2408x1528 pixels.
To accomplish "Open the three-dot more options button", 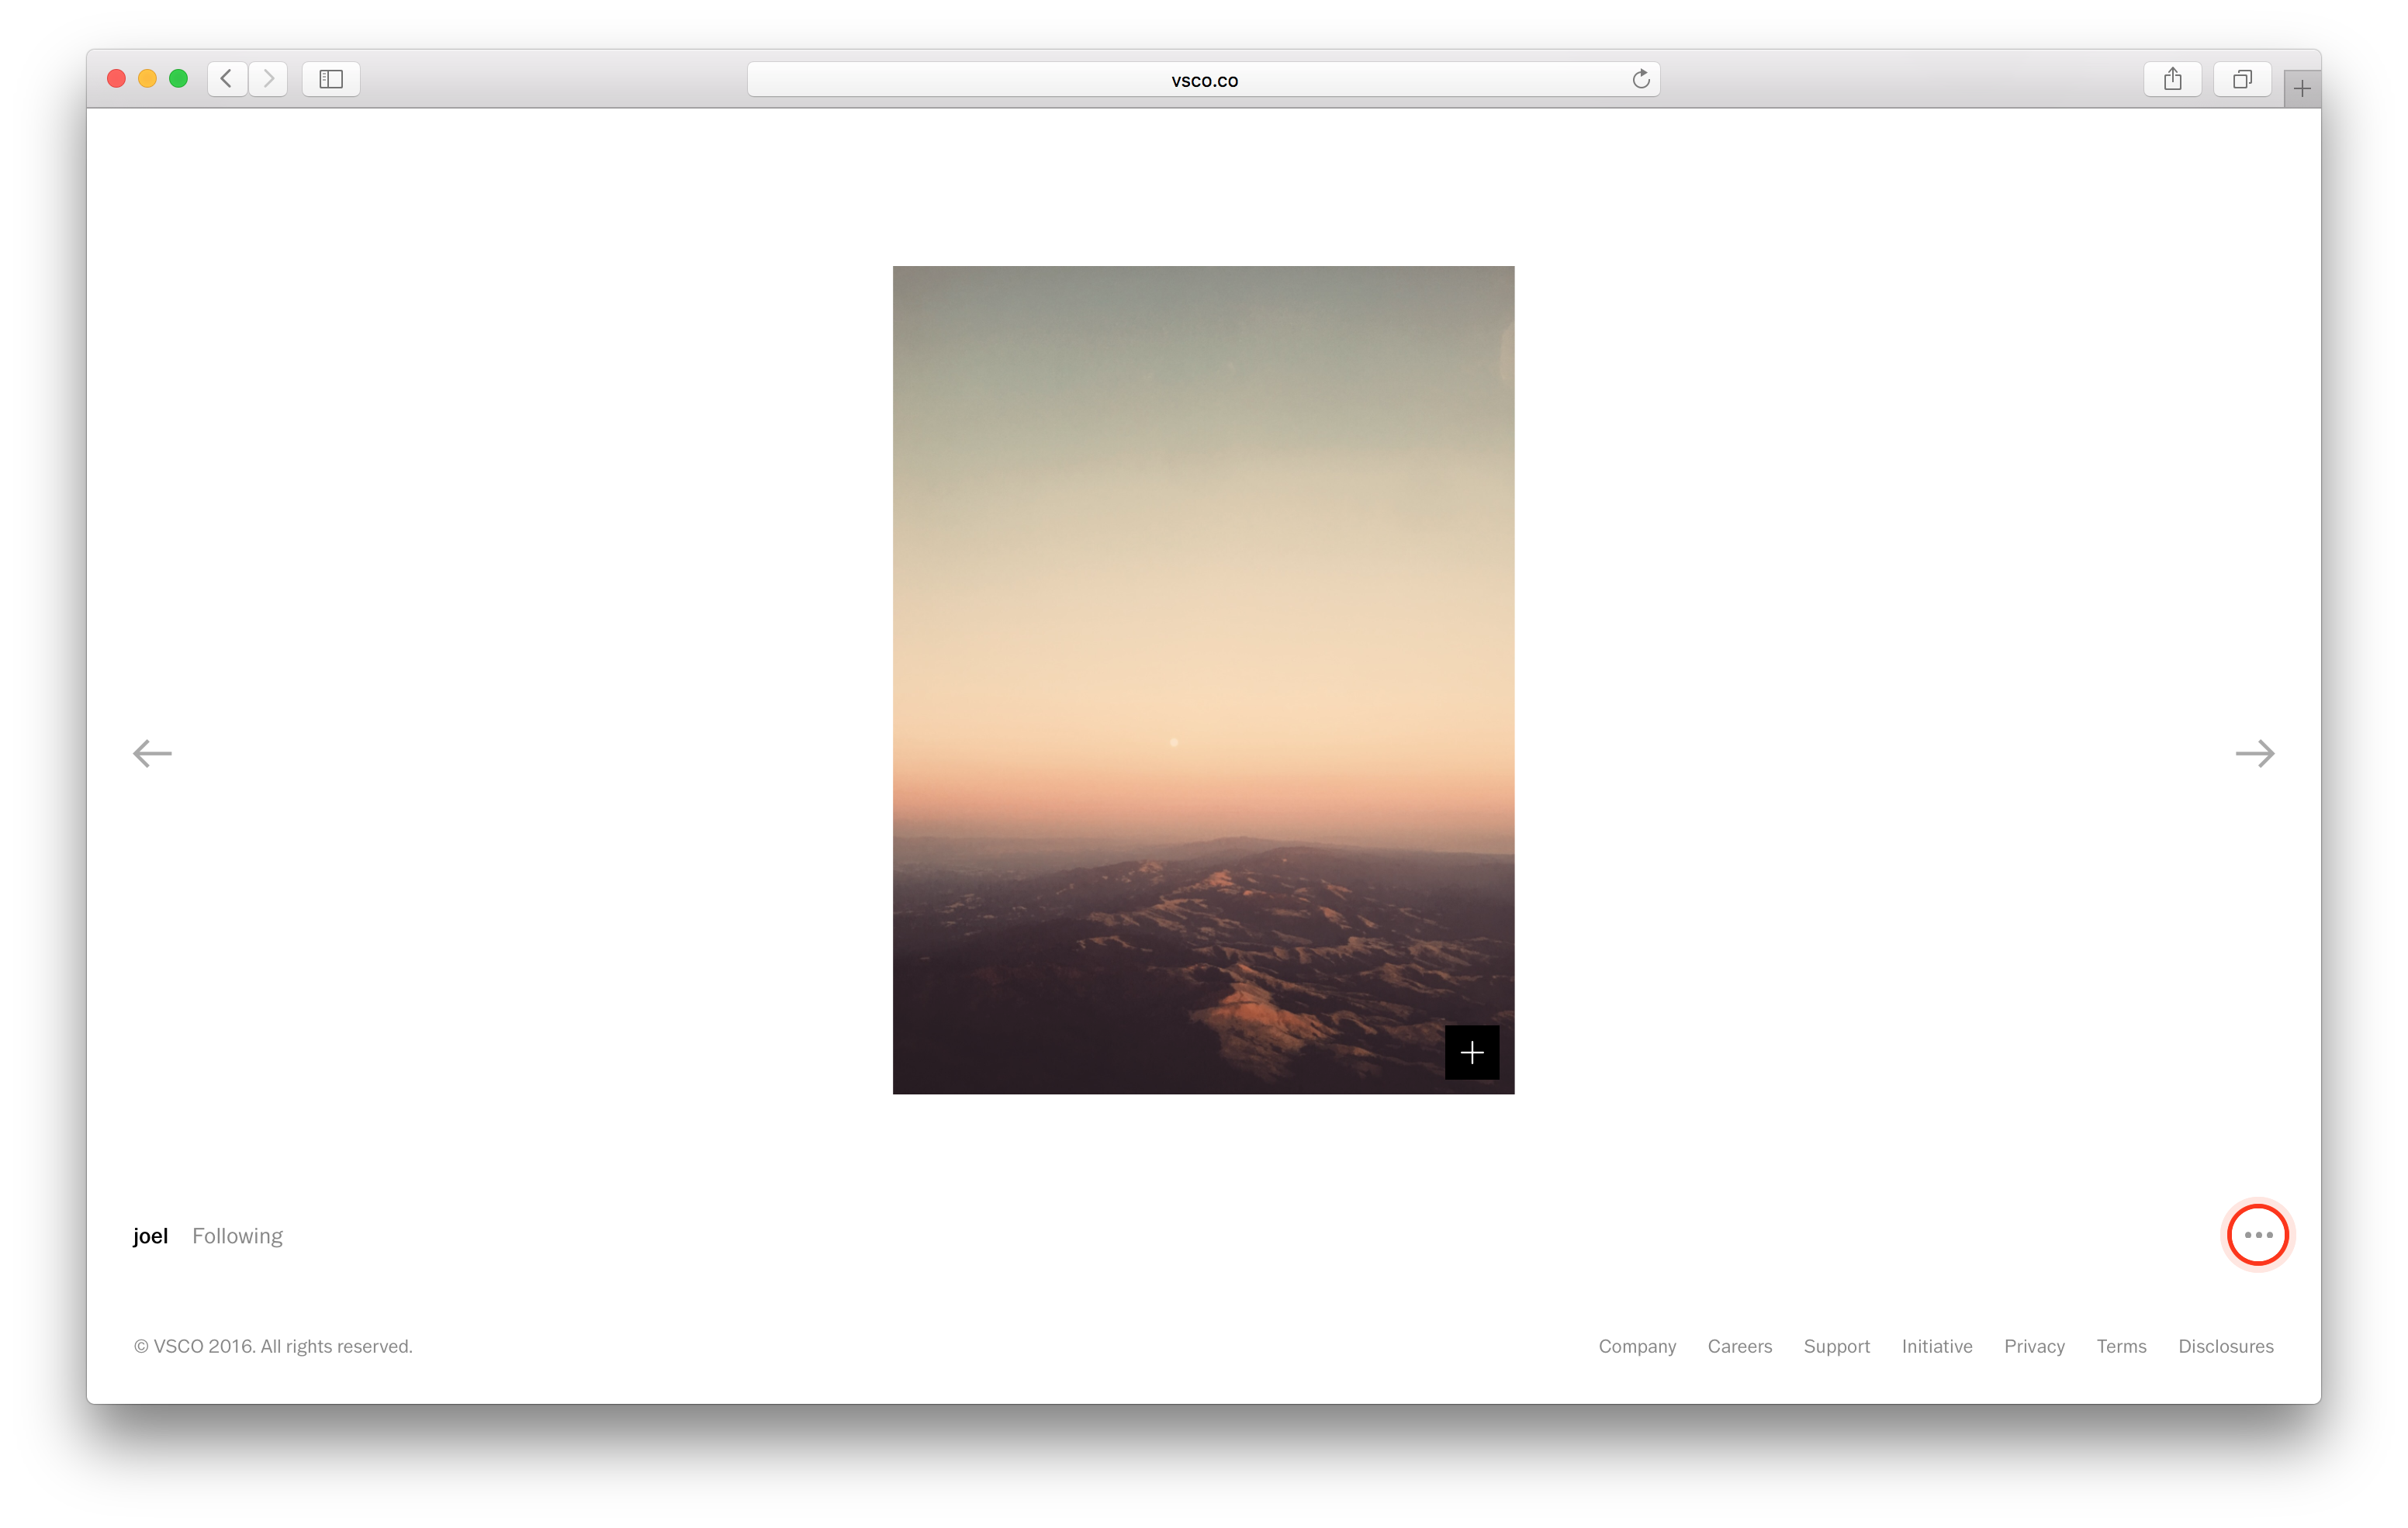I will [x=2257, y=1235].
